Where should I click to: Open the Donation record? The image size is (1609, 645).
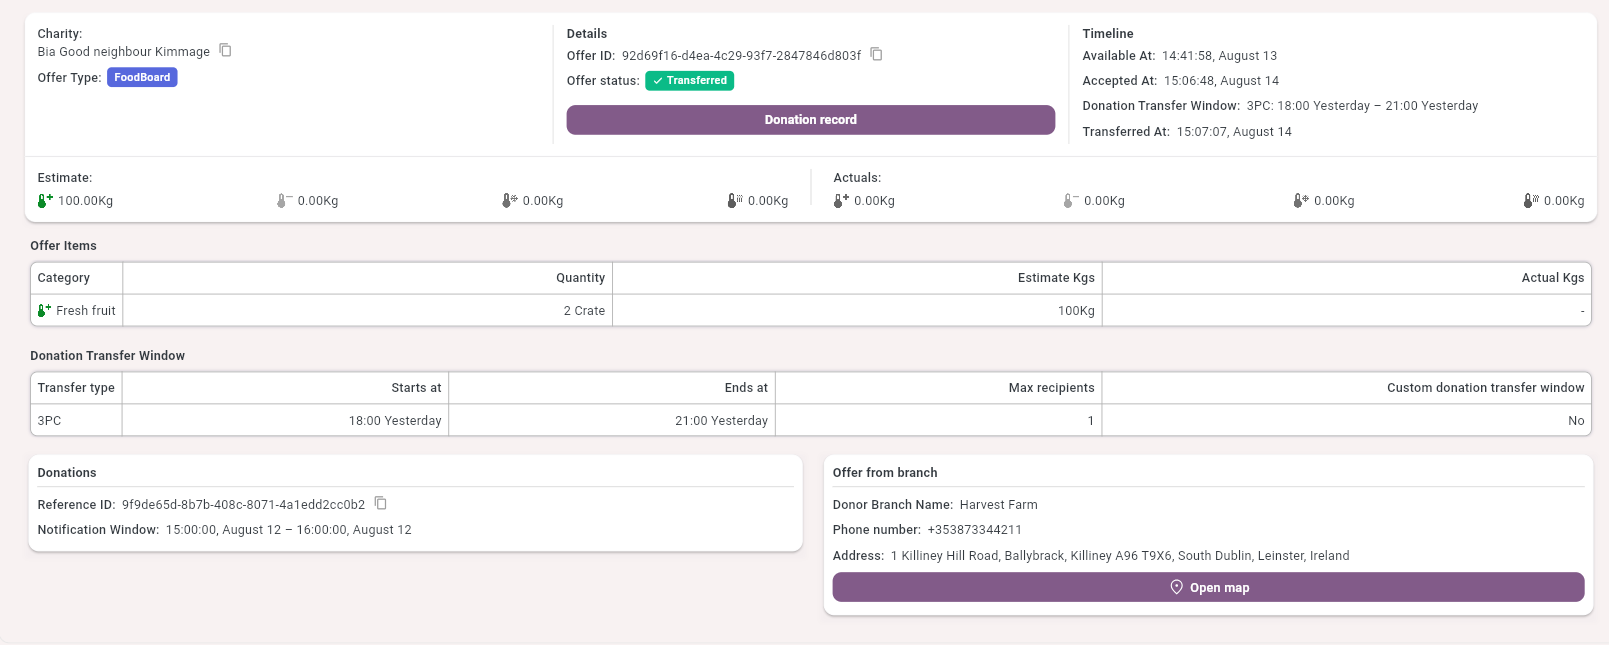coord(810,120)
